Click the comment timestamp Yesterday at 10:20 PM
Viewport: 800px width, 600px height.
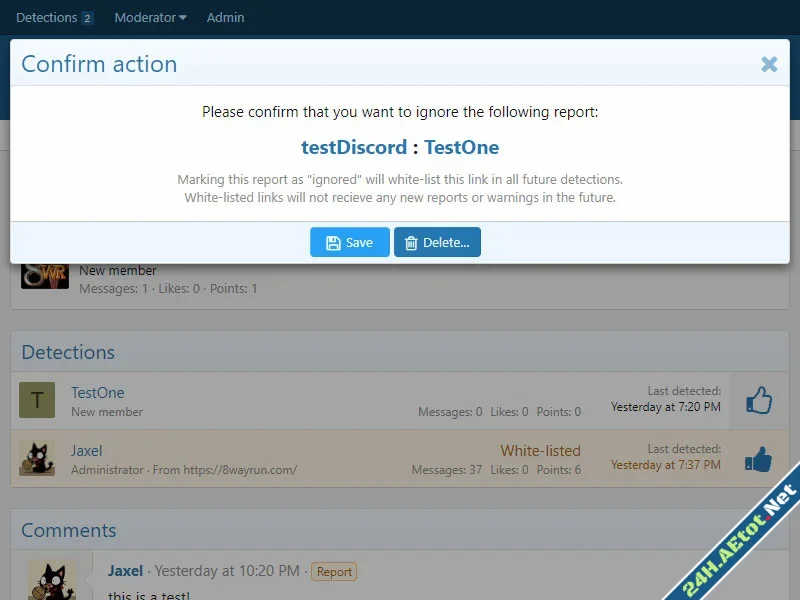coord(227,571)
